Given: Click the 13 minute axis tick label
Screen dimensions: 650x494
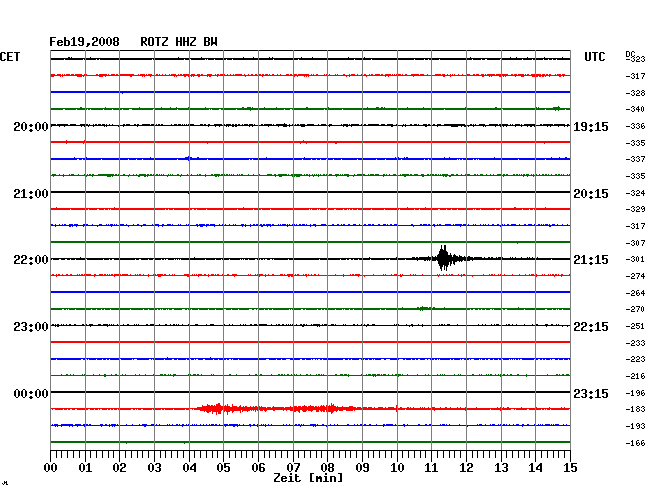Looking at the screenshot, I should 501,468.
